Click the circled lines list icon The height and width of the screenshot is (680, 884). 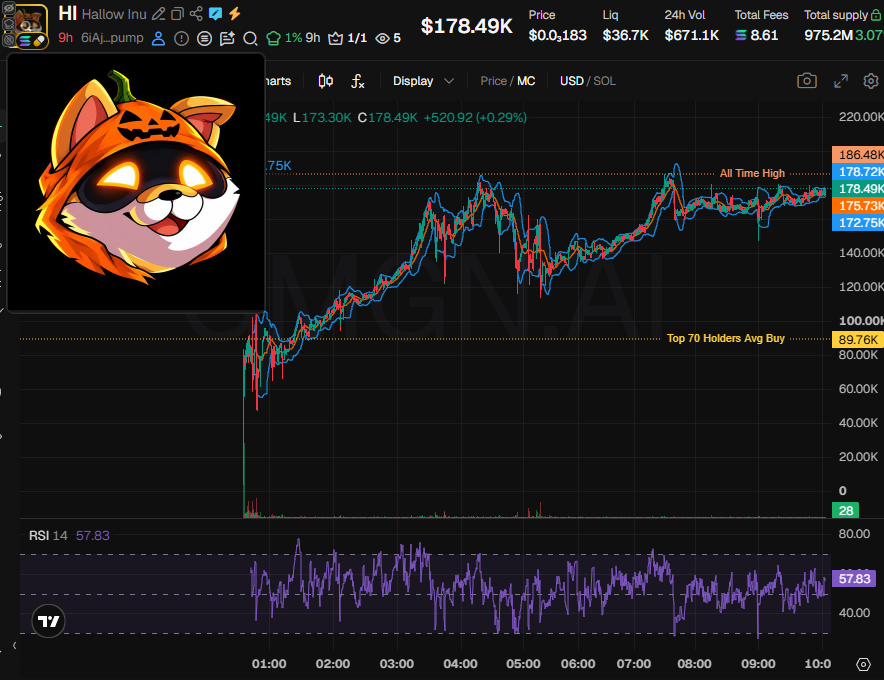[205, 38]
